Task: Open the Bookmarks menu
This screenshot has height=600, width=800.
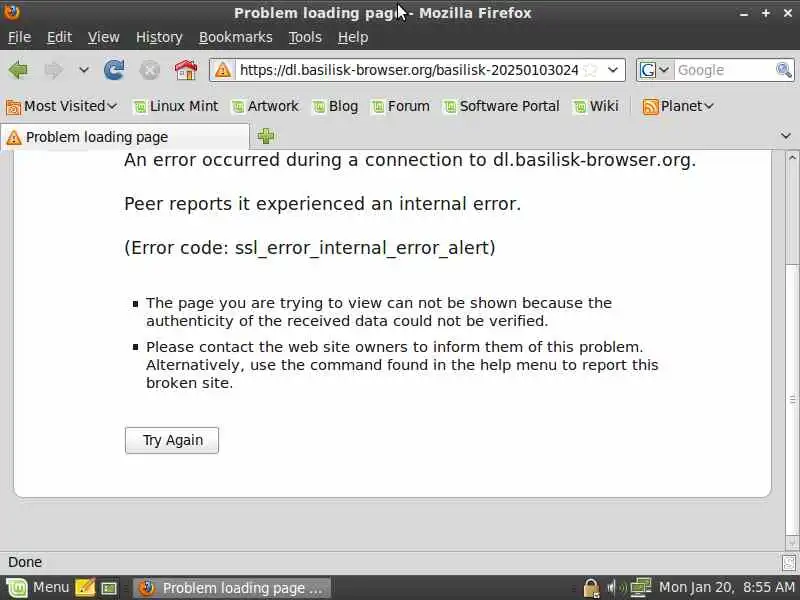Action: pos(236,37)
